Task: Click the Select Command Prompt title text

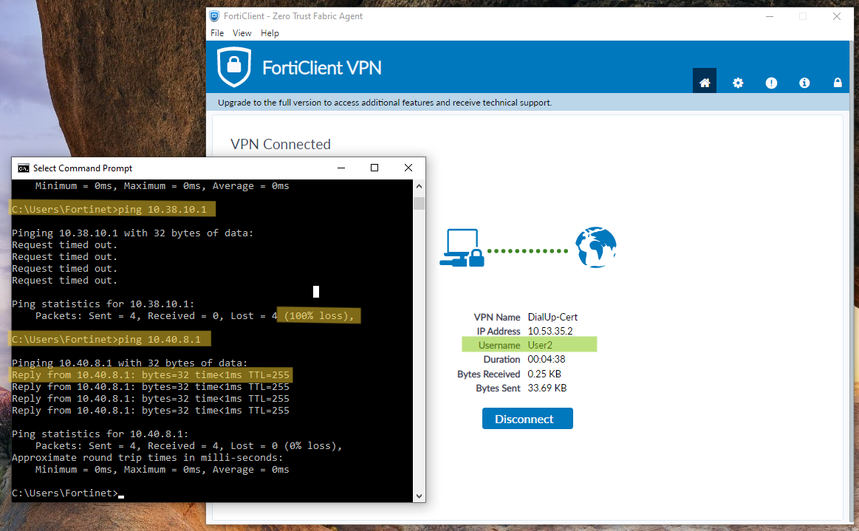Action: click(x=83, y=168)
